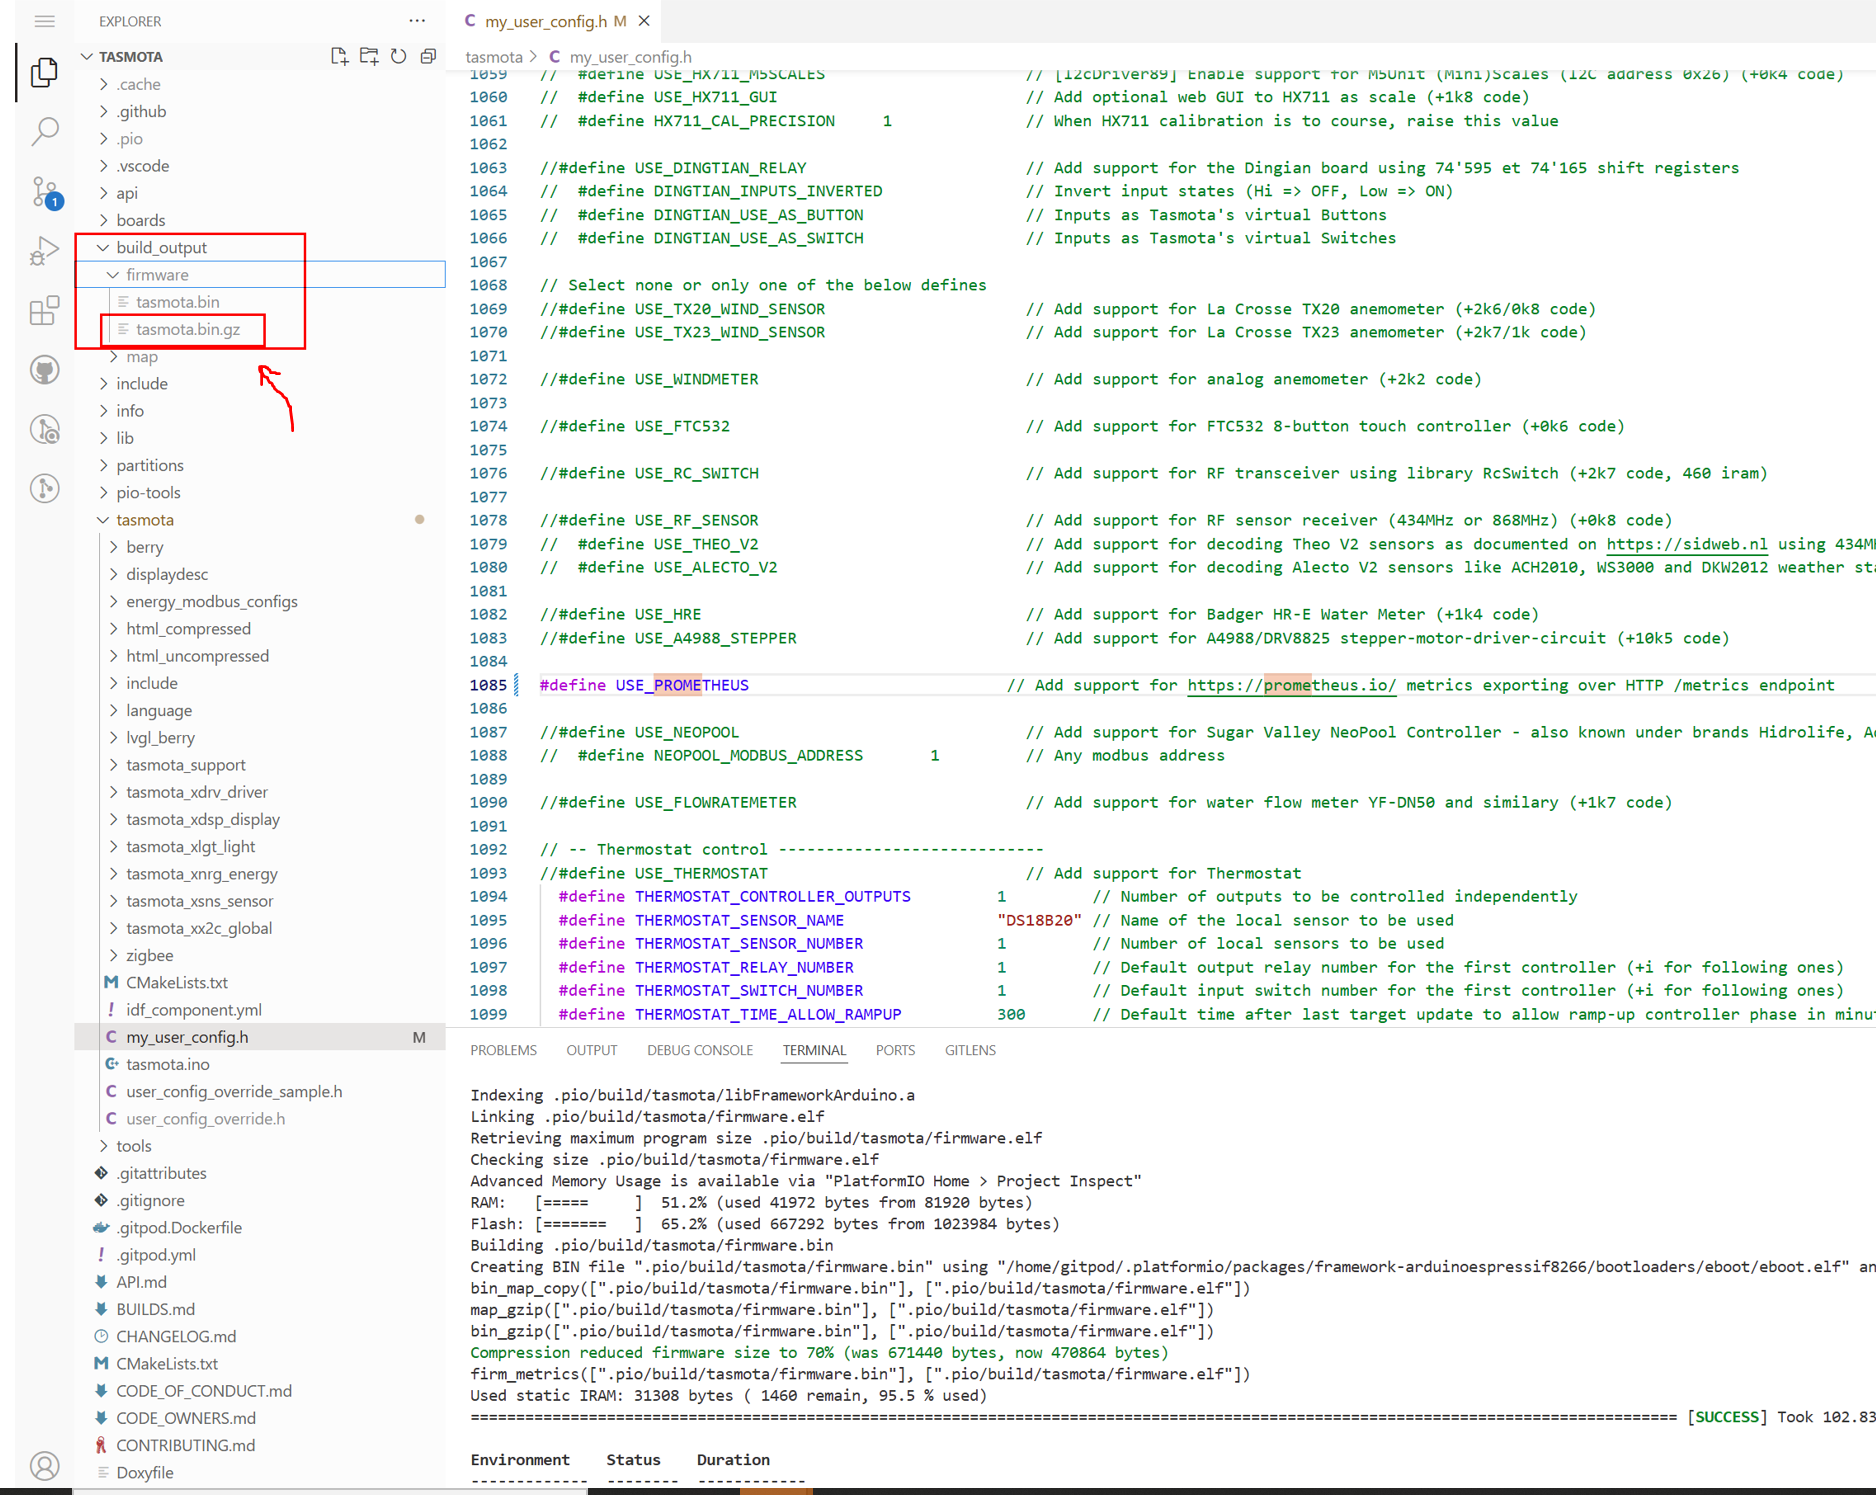Follow the https://prometheus.io/ link
This screenshot has height=1495, width=1876.
(1291, 685)
